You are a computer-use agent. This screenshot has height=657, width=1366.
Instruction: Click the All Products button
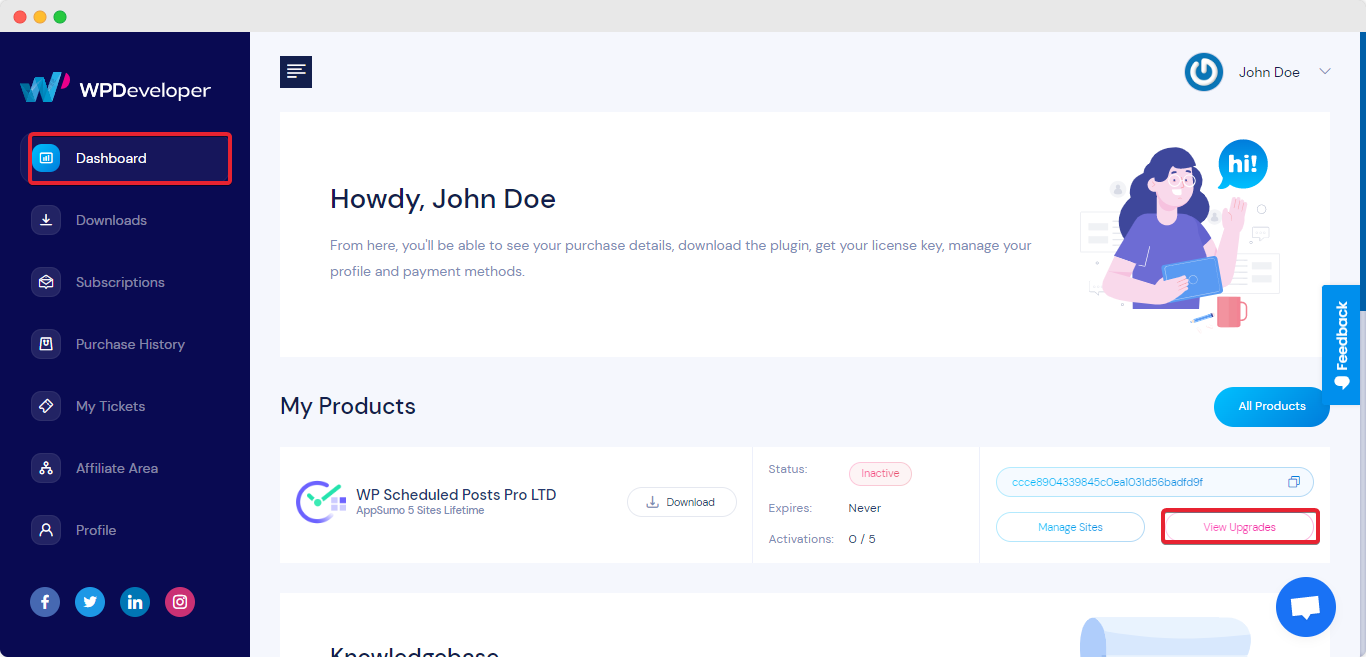tap(1272, 407)
